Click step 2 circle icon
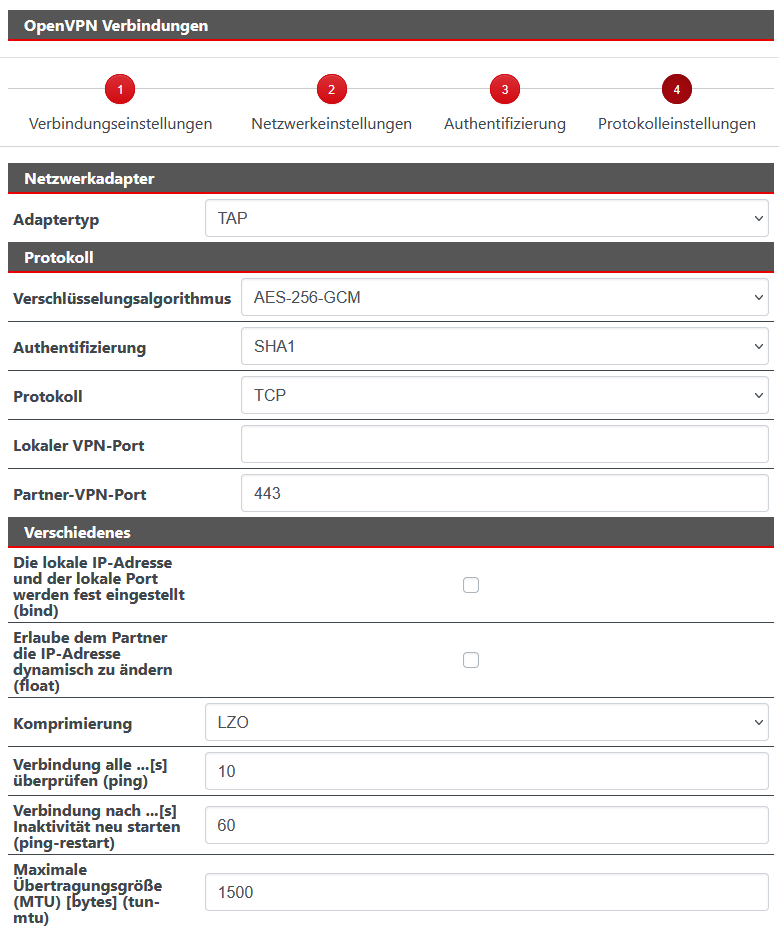Screen dimensions: 779x927 pyautogui.click(x=331, y=90)
